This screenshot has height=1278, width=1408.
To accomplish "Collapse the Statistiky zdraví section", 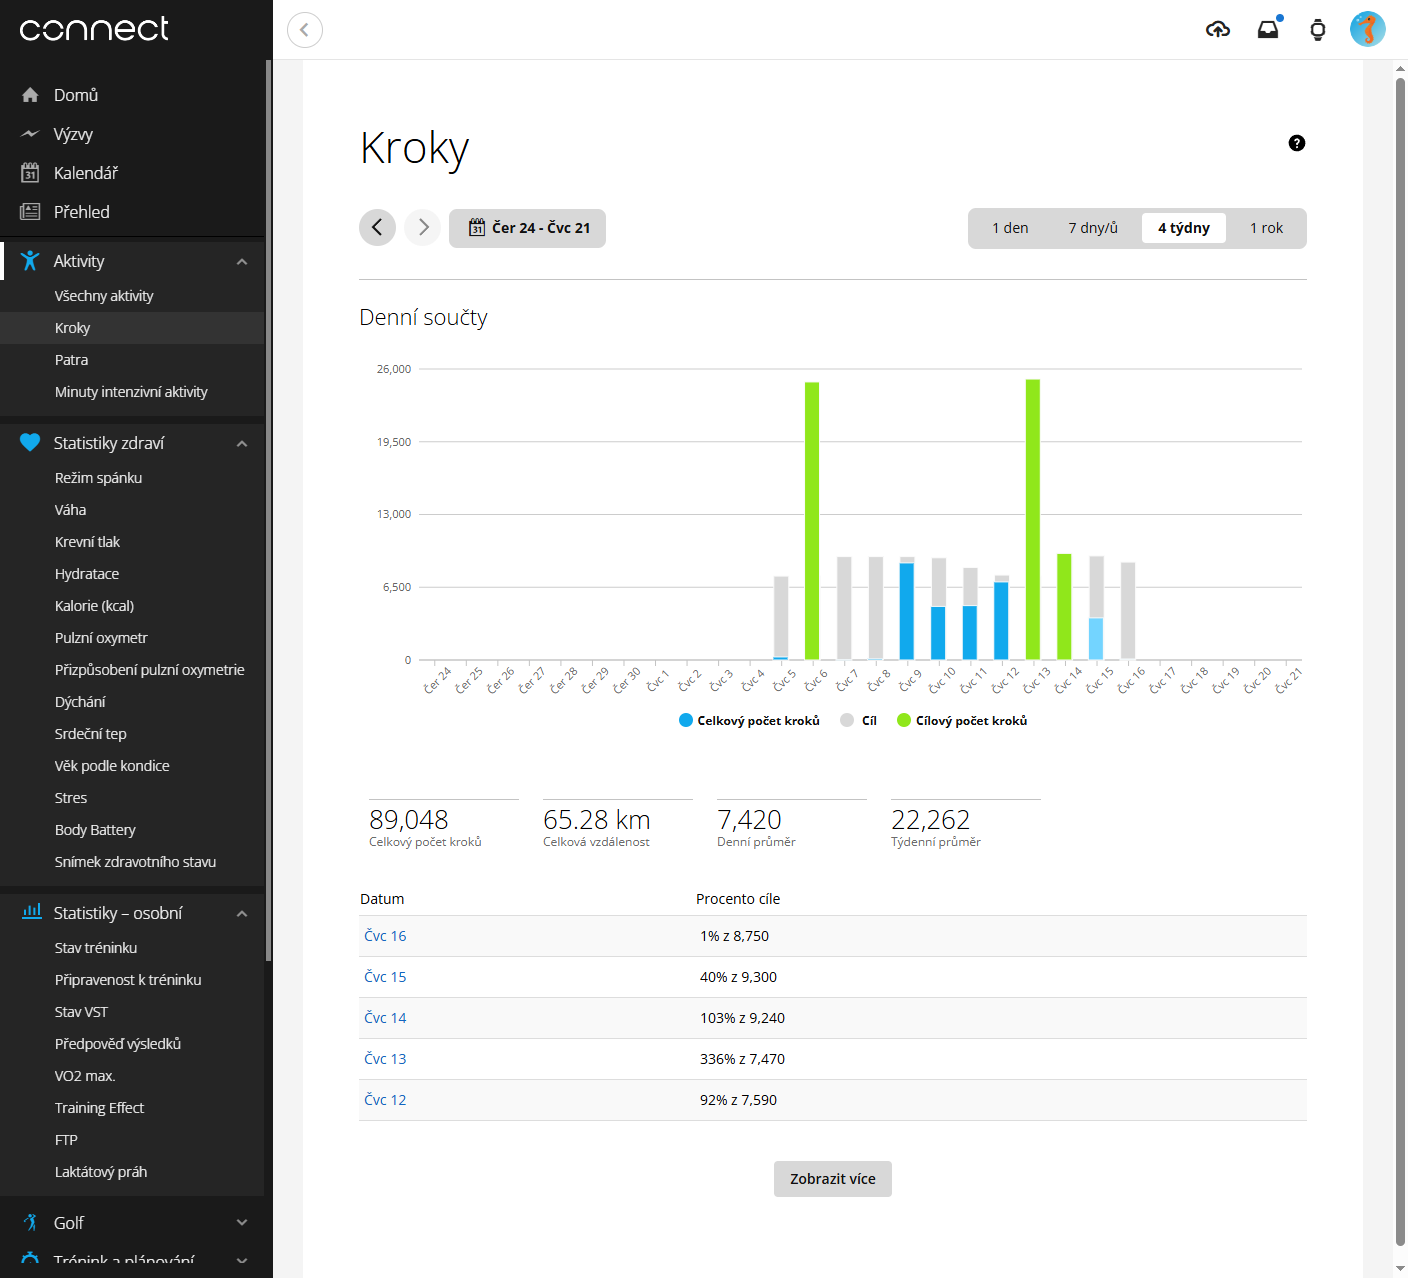I will [241, 444].
